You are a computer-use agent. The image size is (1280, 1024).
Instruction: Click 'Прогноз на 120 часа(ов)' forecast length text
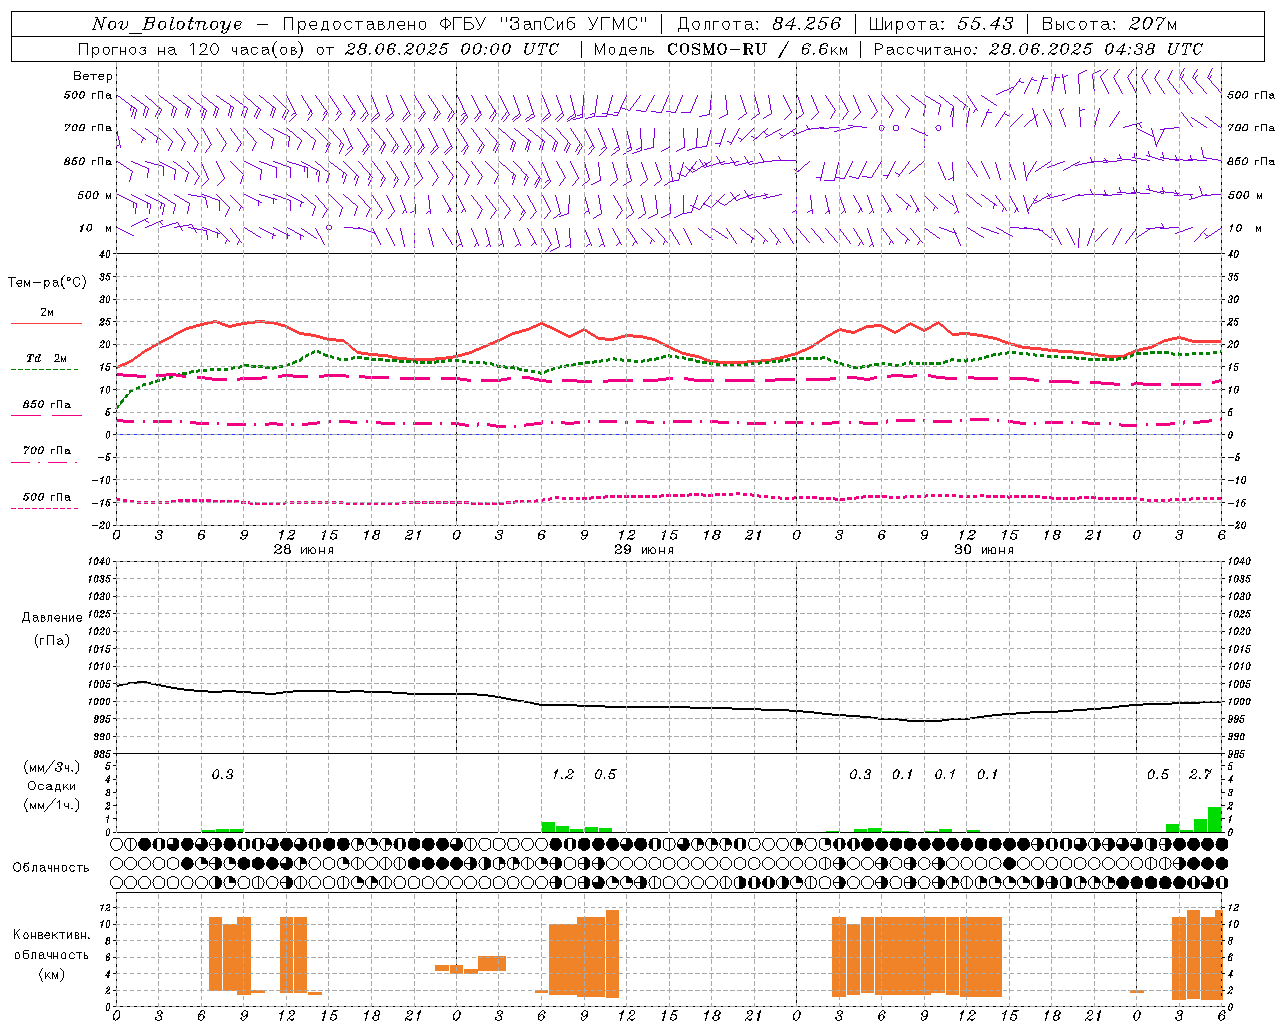[x=193, y=49]
